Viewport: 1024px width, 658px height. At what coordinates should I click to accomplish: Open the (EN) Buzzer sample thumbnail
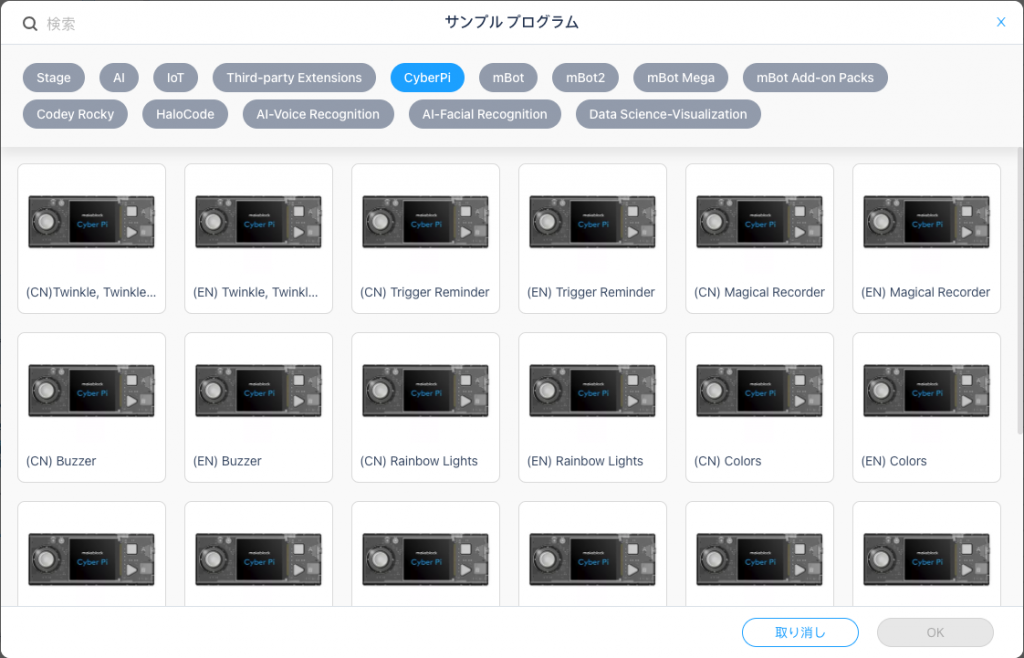259,391
